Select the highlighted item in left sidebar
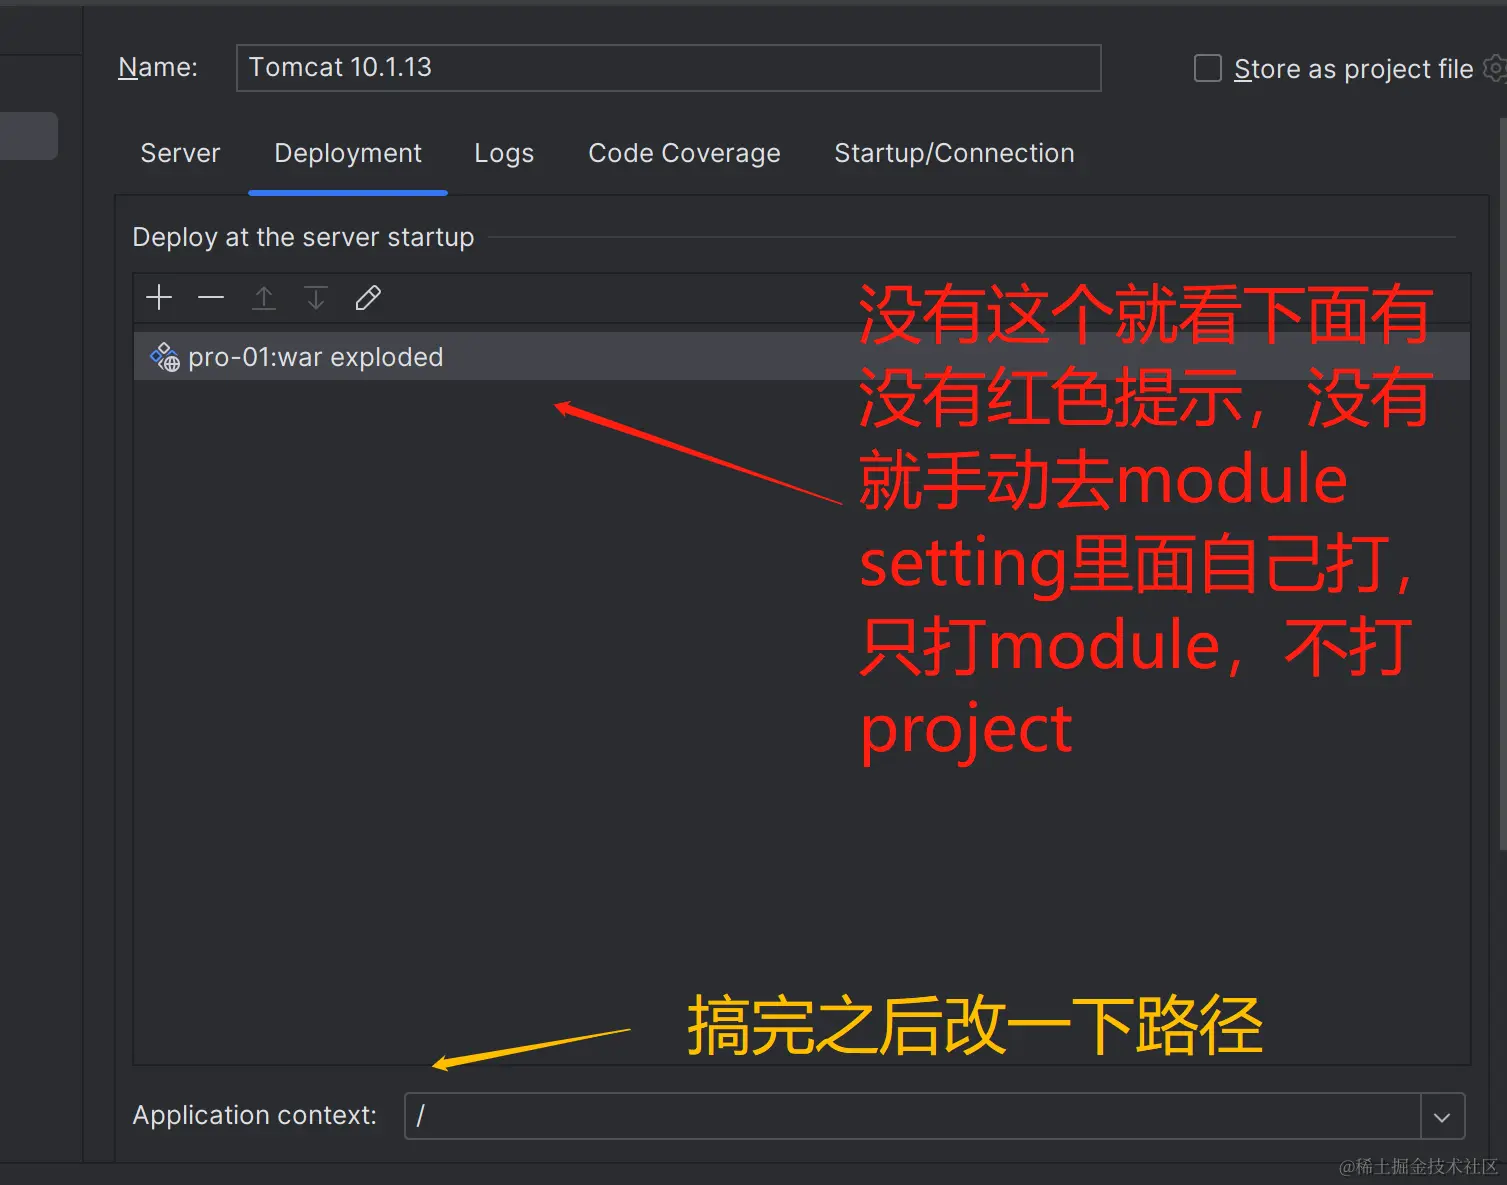This screenshot has width=1507, height=1185. tap(28, 136)
